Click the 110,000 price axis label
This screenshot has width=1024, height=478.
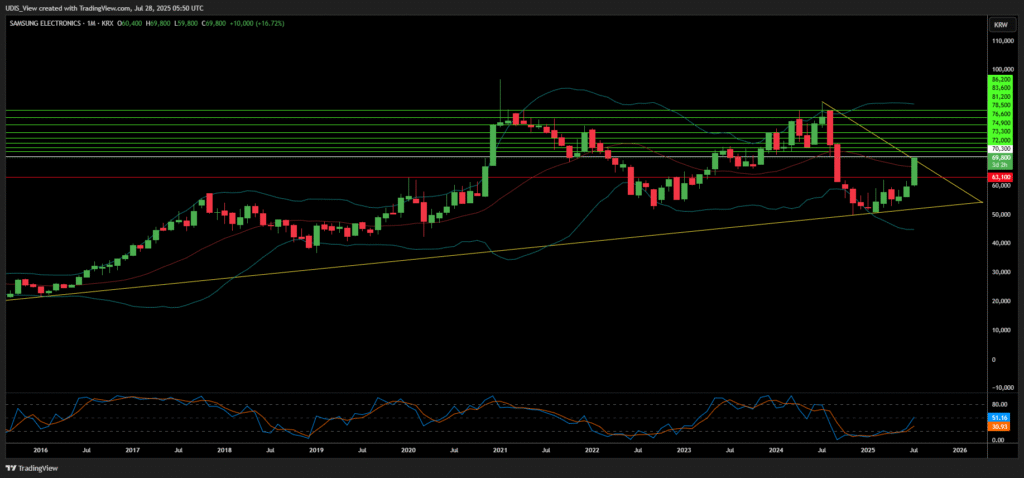tap(1000, 42)
